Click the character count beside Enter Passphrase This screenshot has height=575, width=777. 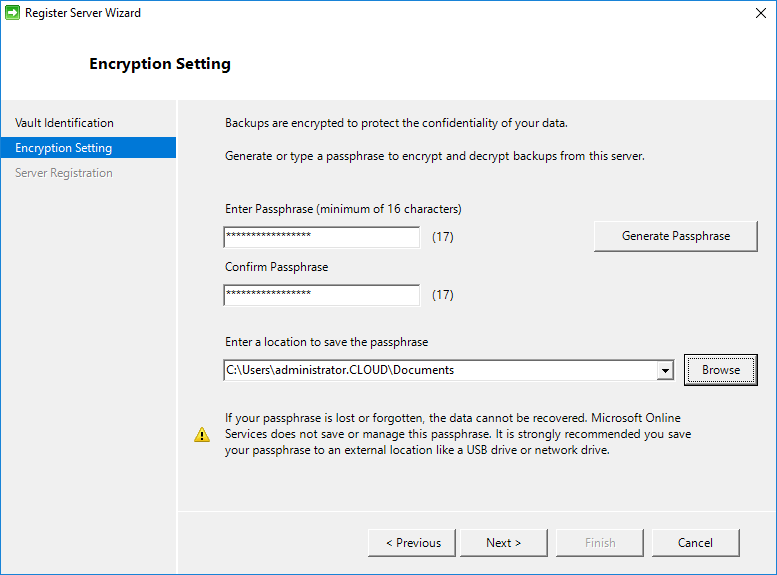pos(442,237)
